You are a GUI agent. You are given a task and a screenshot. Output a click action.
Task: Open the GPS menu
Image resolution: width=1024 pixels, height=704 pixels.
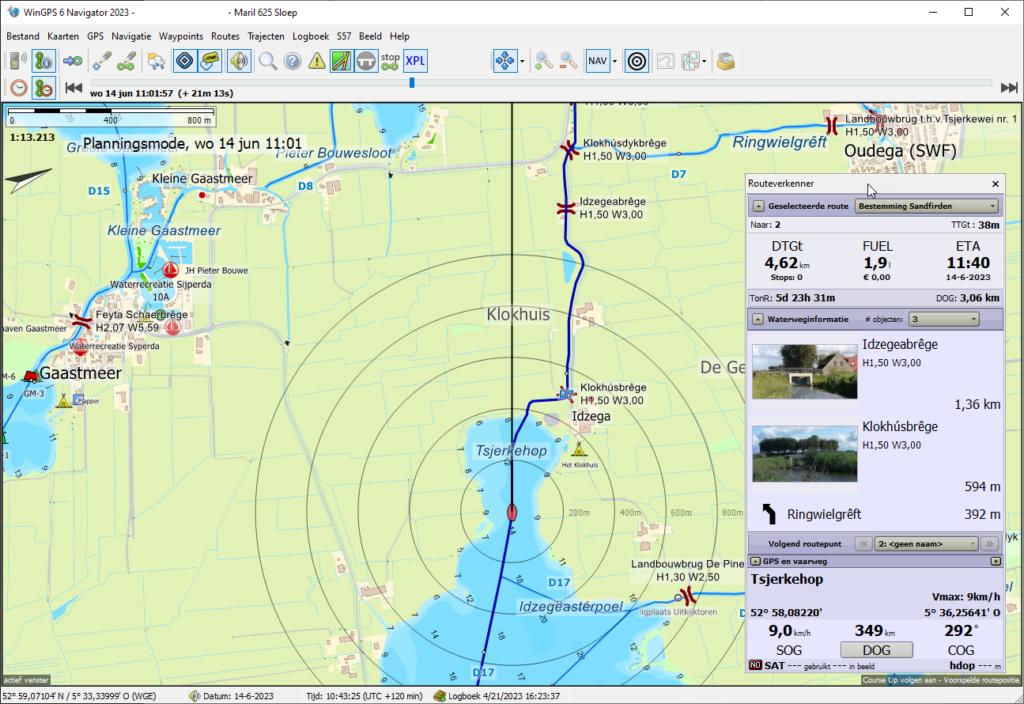click(95, 36)
